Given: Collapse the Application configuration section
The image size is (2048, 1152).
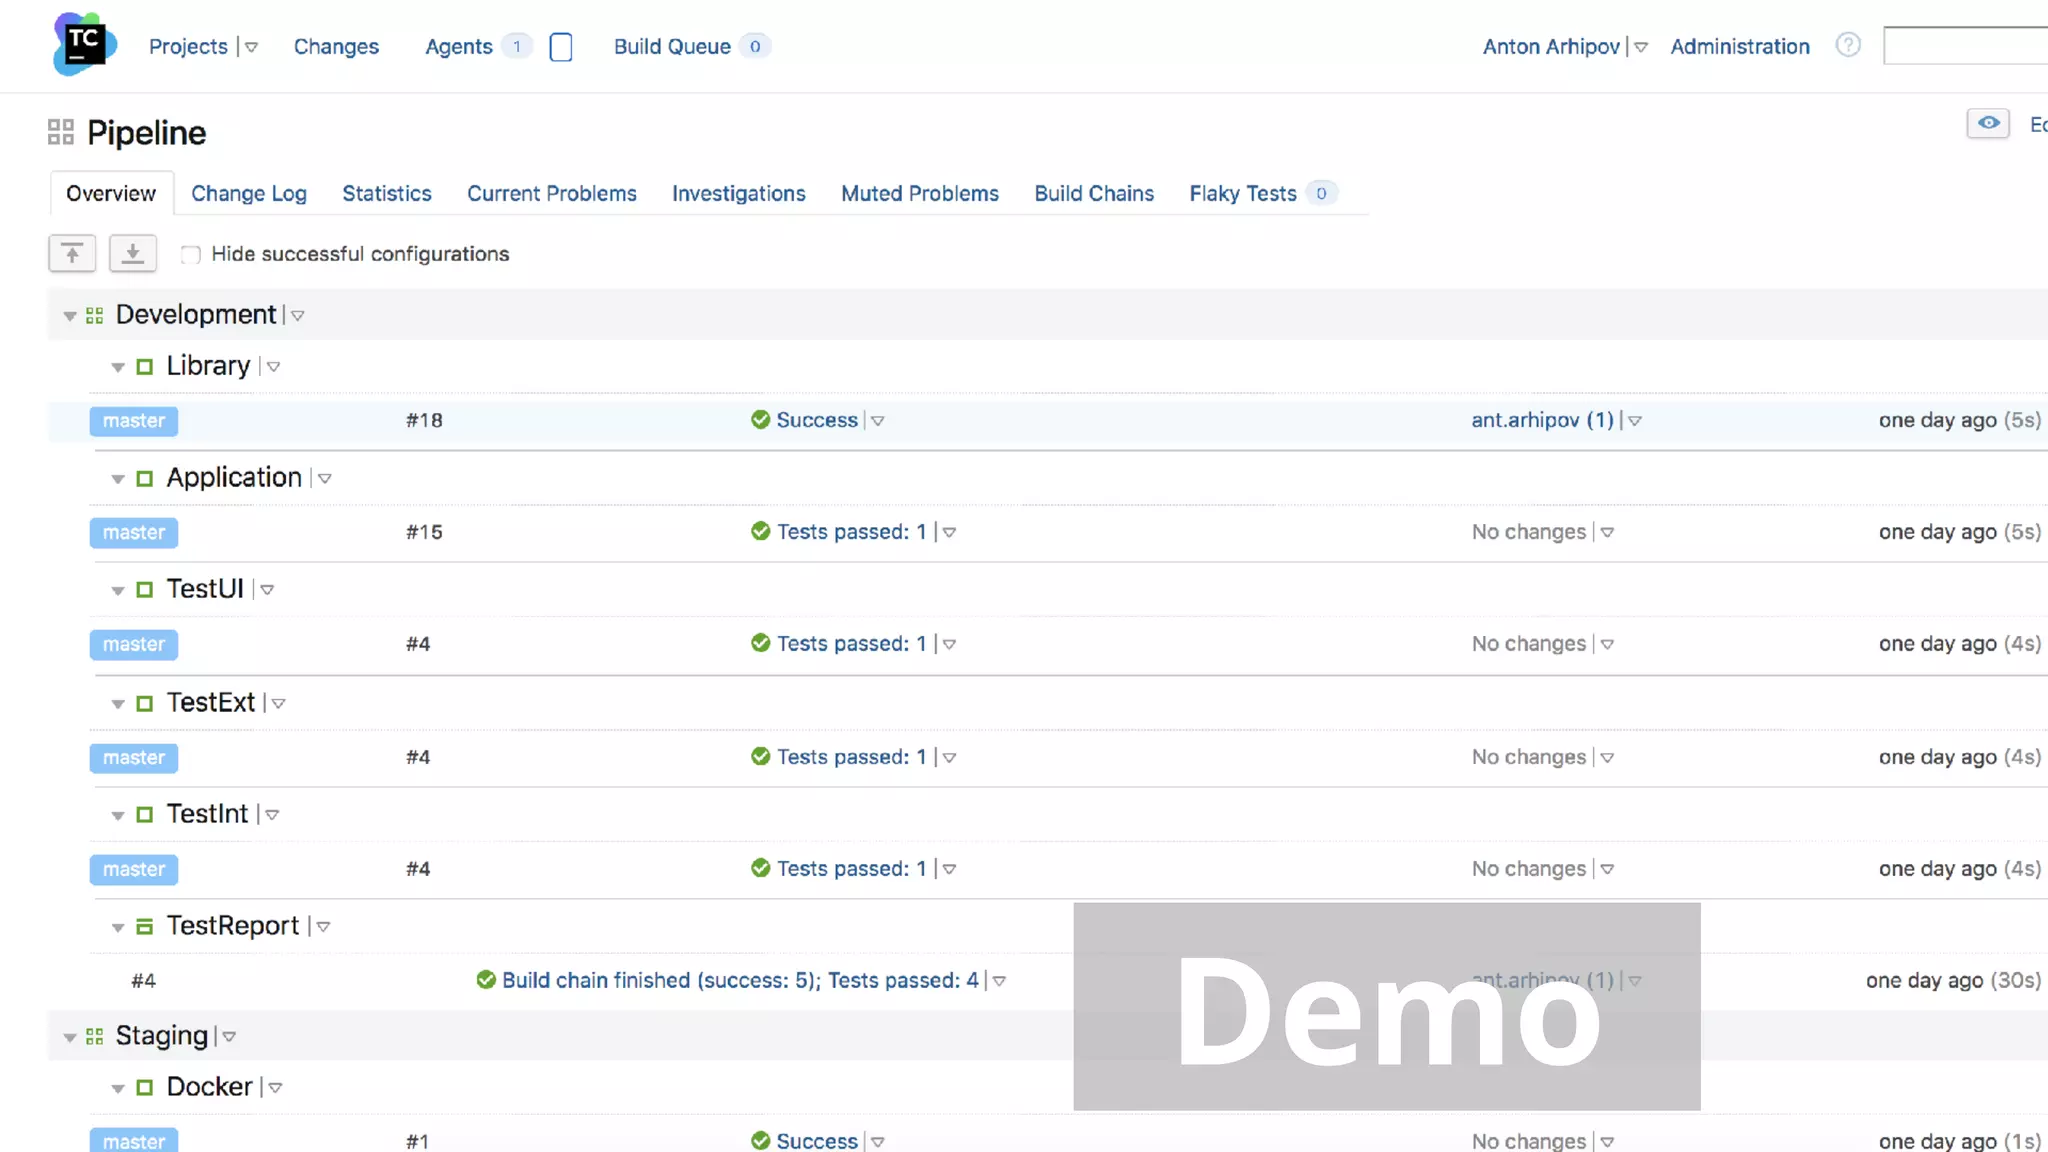Looking at the screenshot, I should pyautogui.click(x=118, y=479).
